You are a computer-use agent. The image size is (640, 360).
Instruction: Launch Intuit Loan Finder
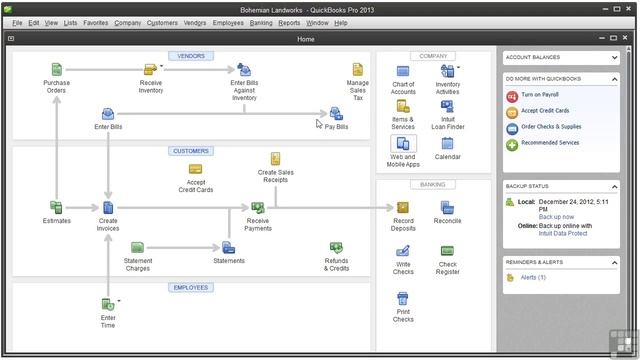coord(447,107)
